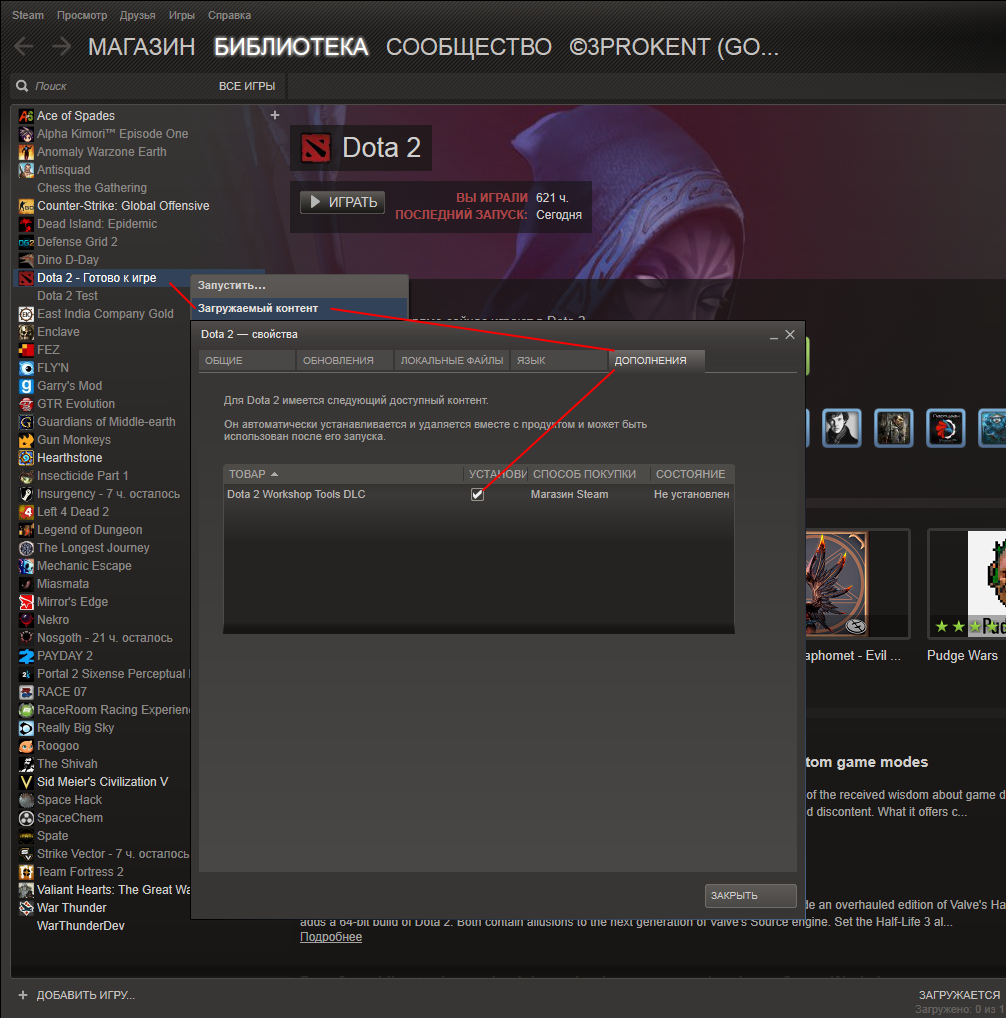The image size is (1006, 1018).
Task: Open the Просмотр menu
Action: coord(82,15)
